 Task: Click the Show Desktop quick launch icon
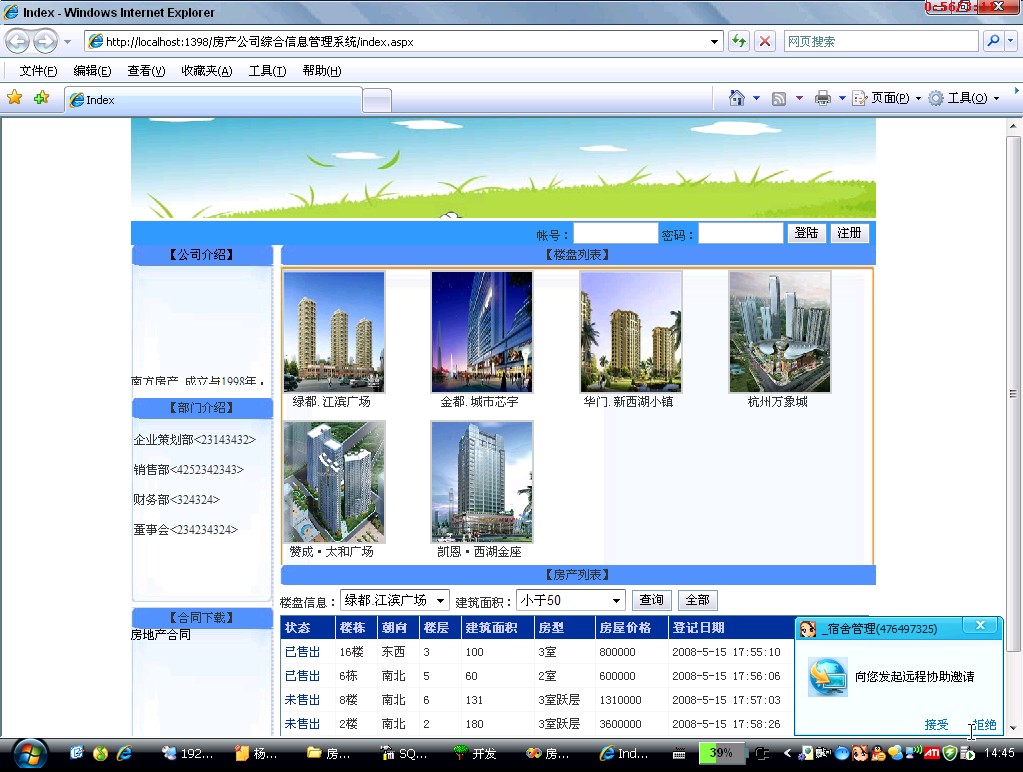(x=76, y=753)
